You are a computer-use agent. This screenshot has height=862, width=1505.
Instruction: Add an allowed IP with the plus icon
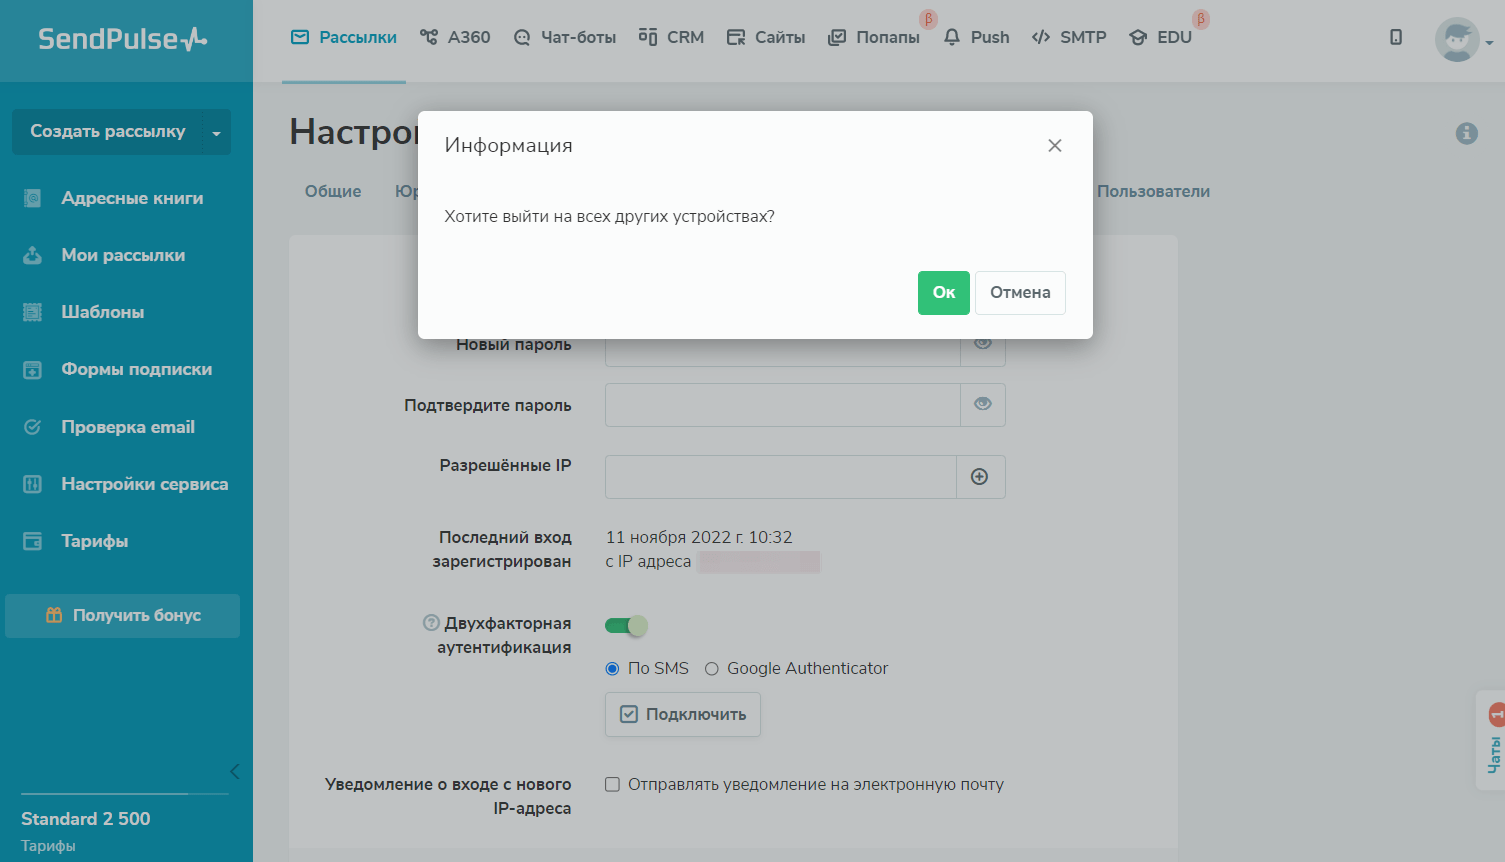point(980,477)
